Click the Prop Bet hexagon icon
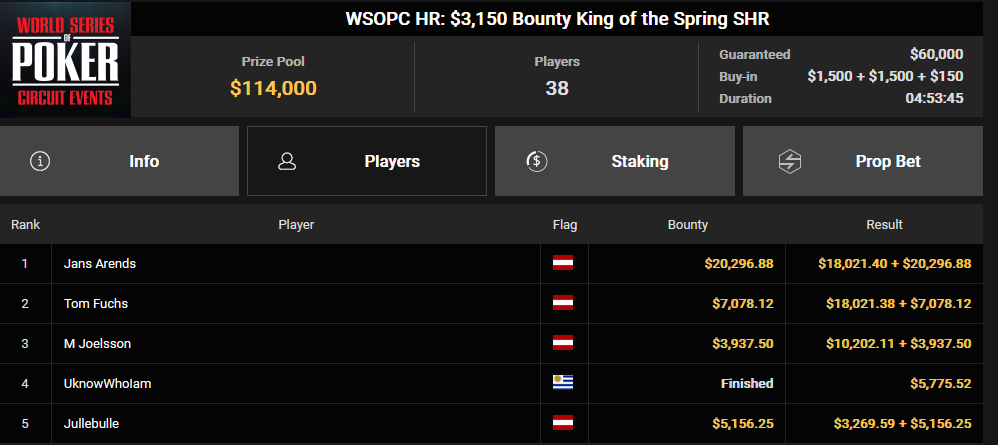Image resolution: width=998 pixels, height=445 pixels. (x=790, y=162)
